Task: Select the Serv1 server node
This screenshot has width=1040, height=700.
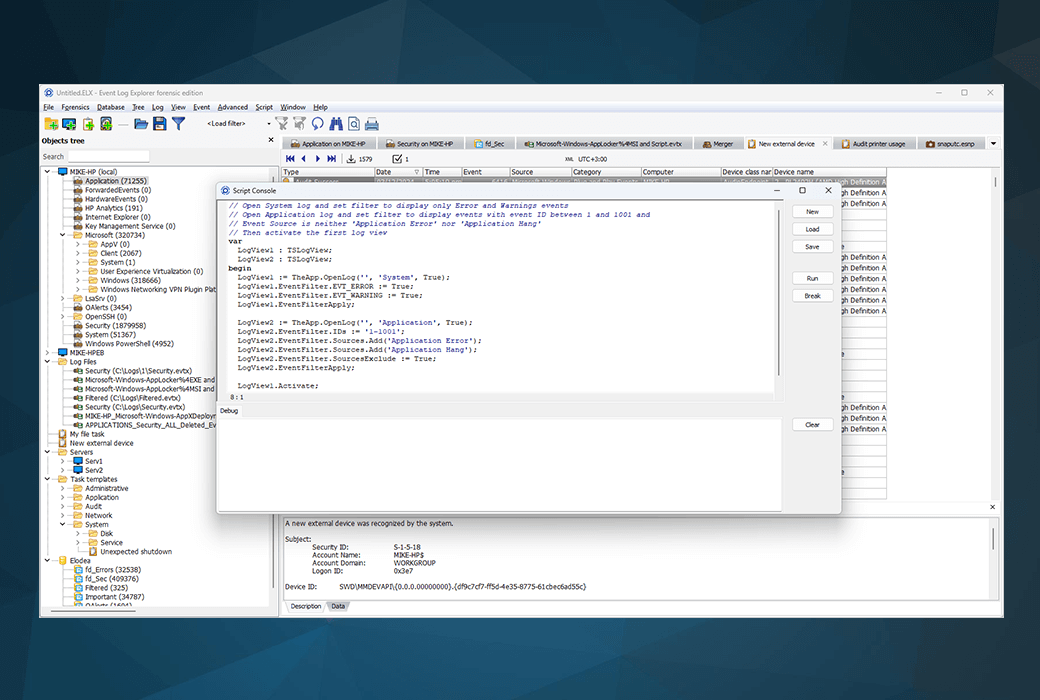Action: pyautogui.click(x=94, y=461)
